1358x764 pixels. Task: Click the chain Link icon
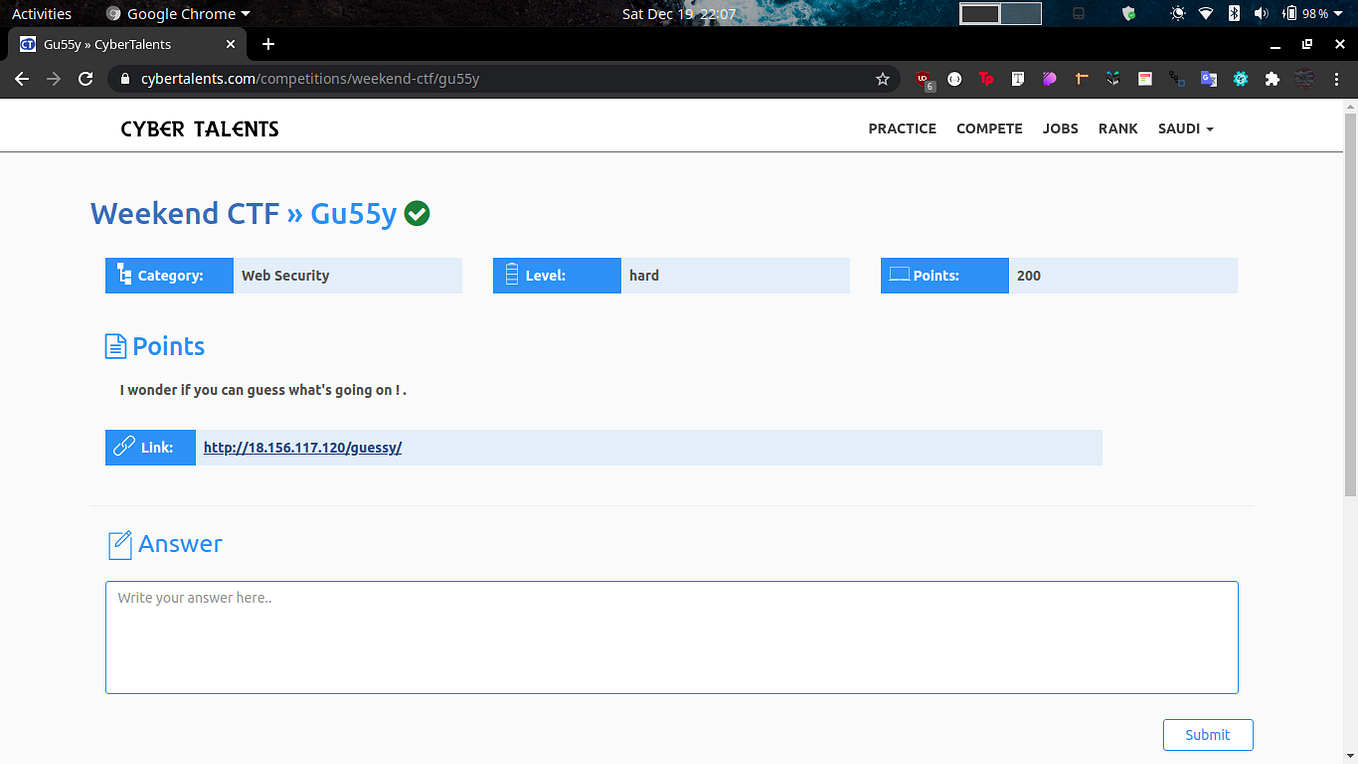tap(124, 446)
